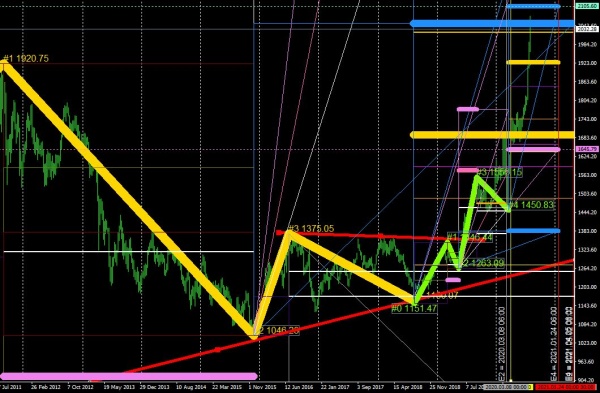Select the E2 = 2020.03.08 06:00 vertical label
600x393 pixels.
(x=502, y=343)
